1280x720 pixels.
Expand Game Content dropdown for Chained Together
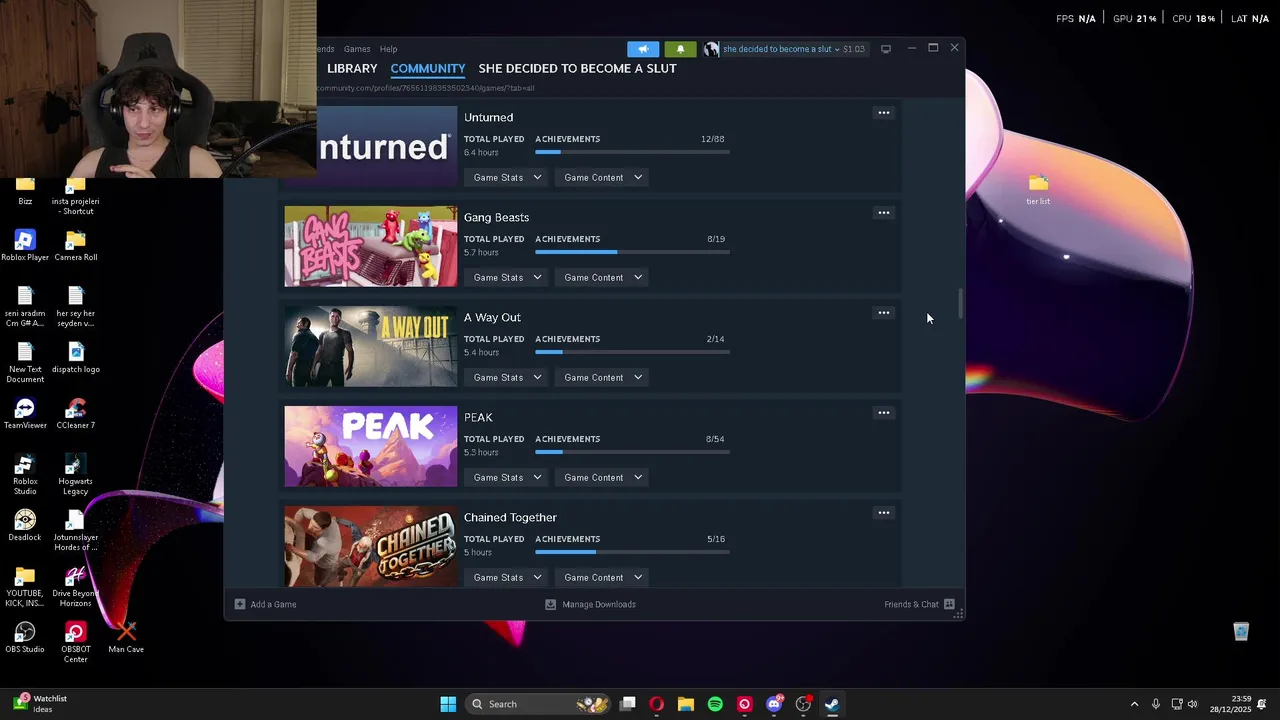click(x=603, y=577)
